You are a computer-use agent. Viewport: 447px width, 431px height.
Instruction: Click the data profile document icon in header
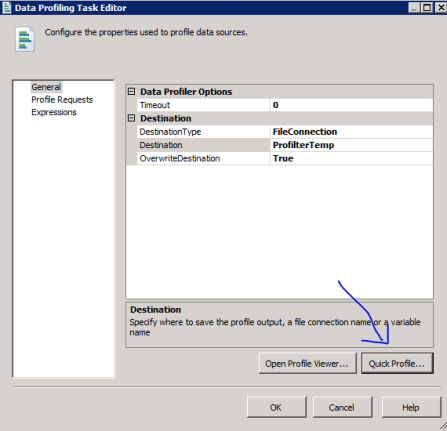(24, 39)
